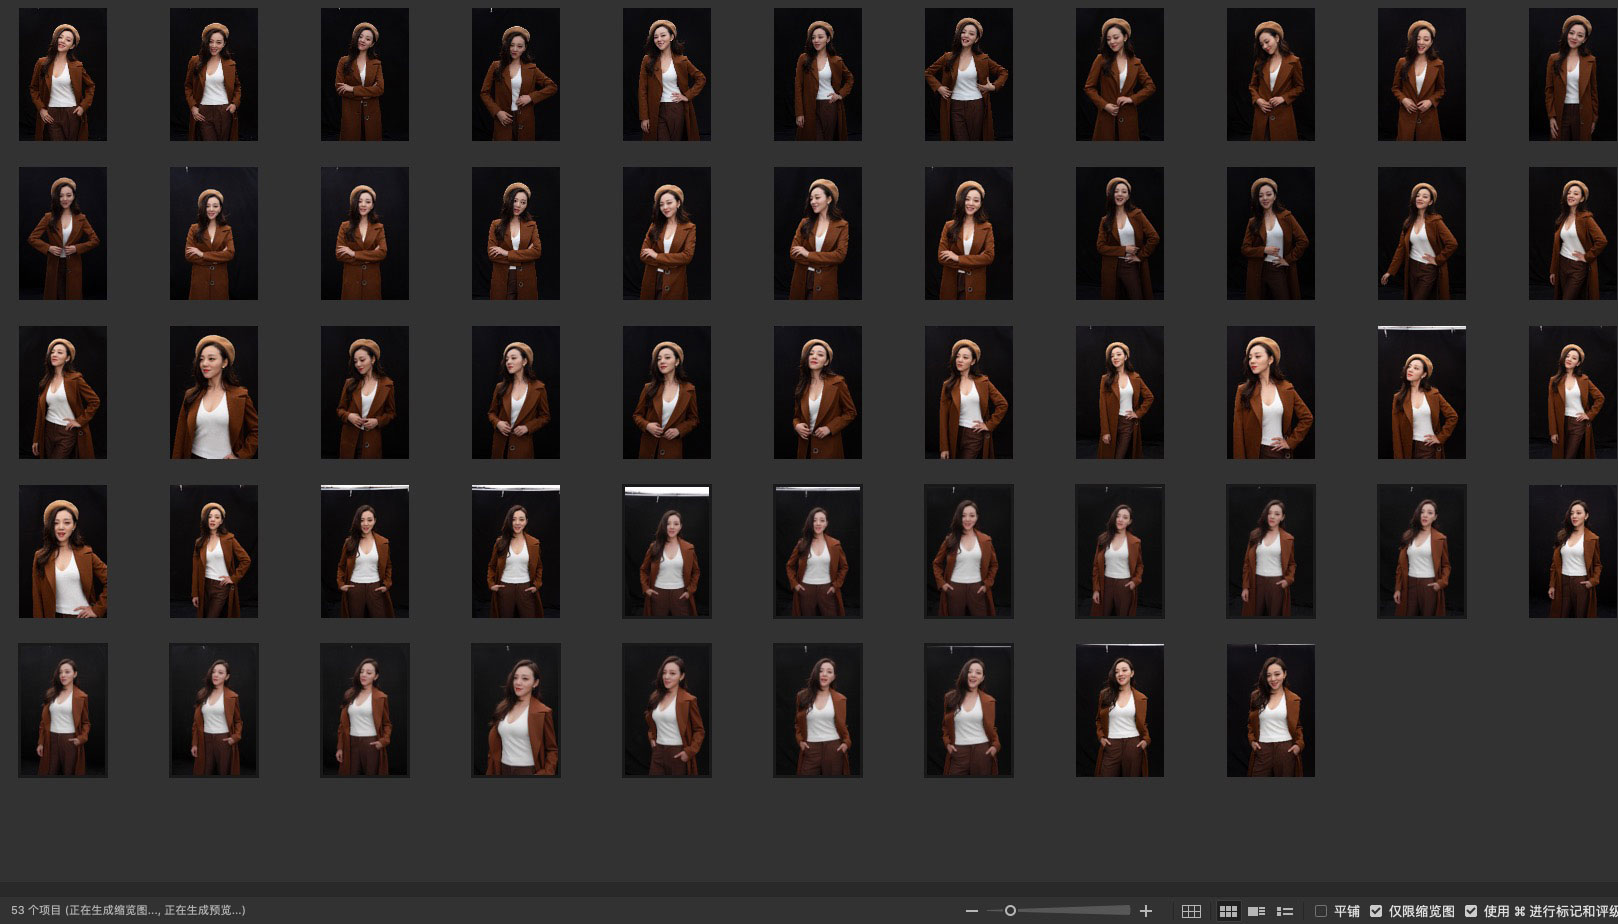Screen dimensions: 1618x924
Task: Select the first thumbnail in the top row
Action: point(63,75)
